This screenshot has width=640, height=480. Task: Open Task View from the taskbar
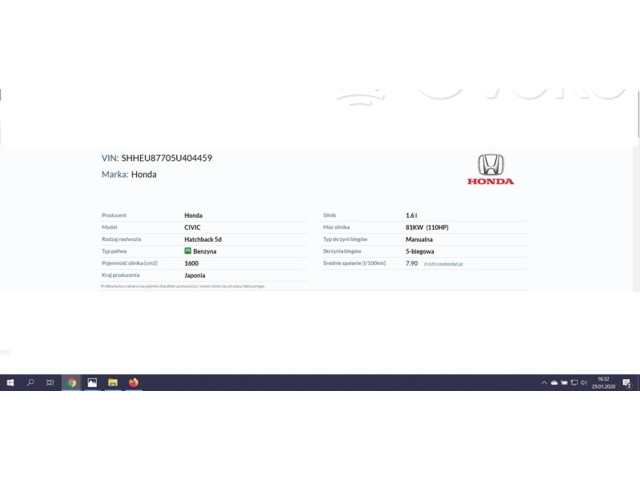pyautogui.click(x=50, y=382)
